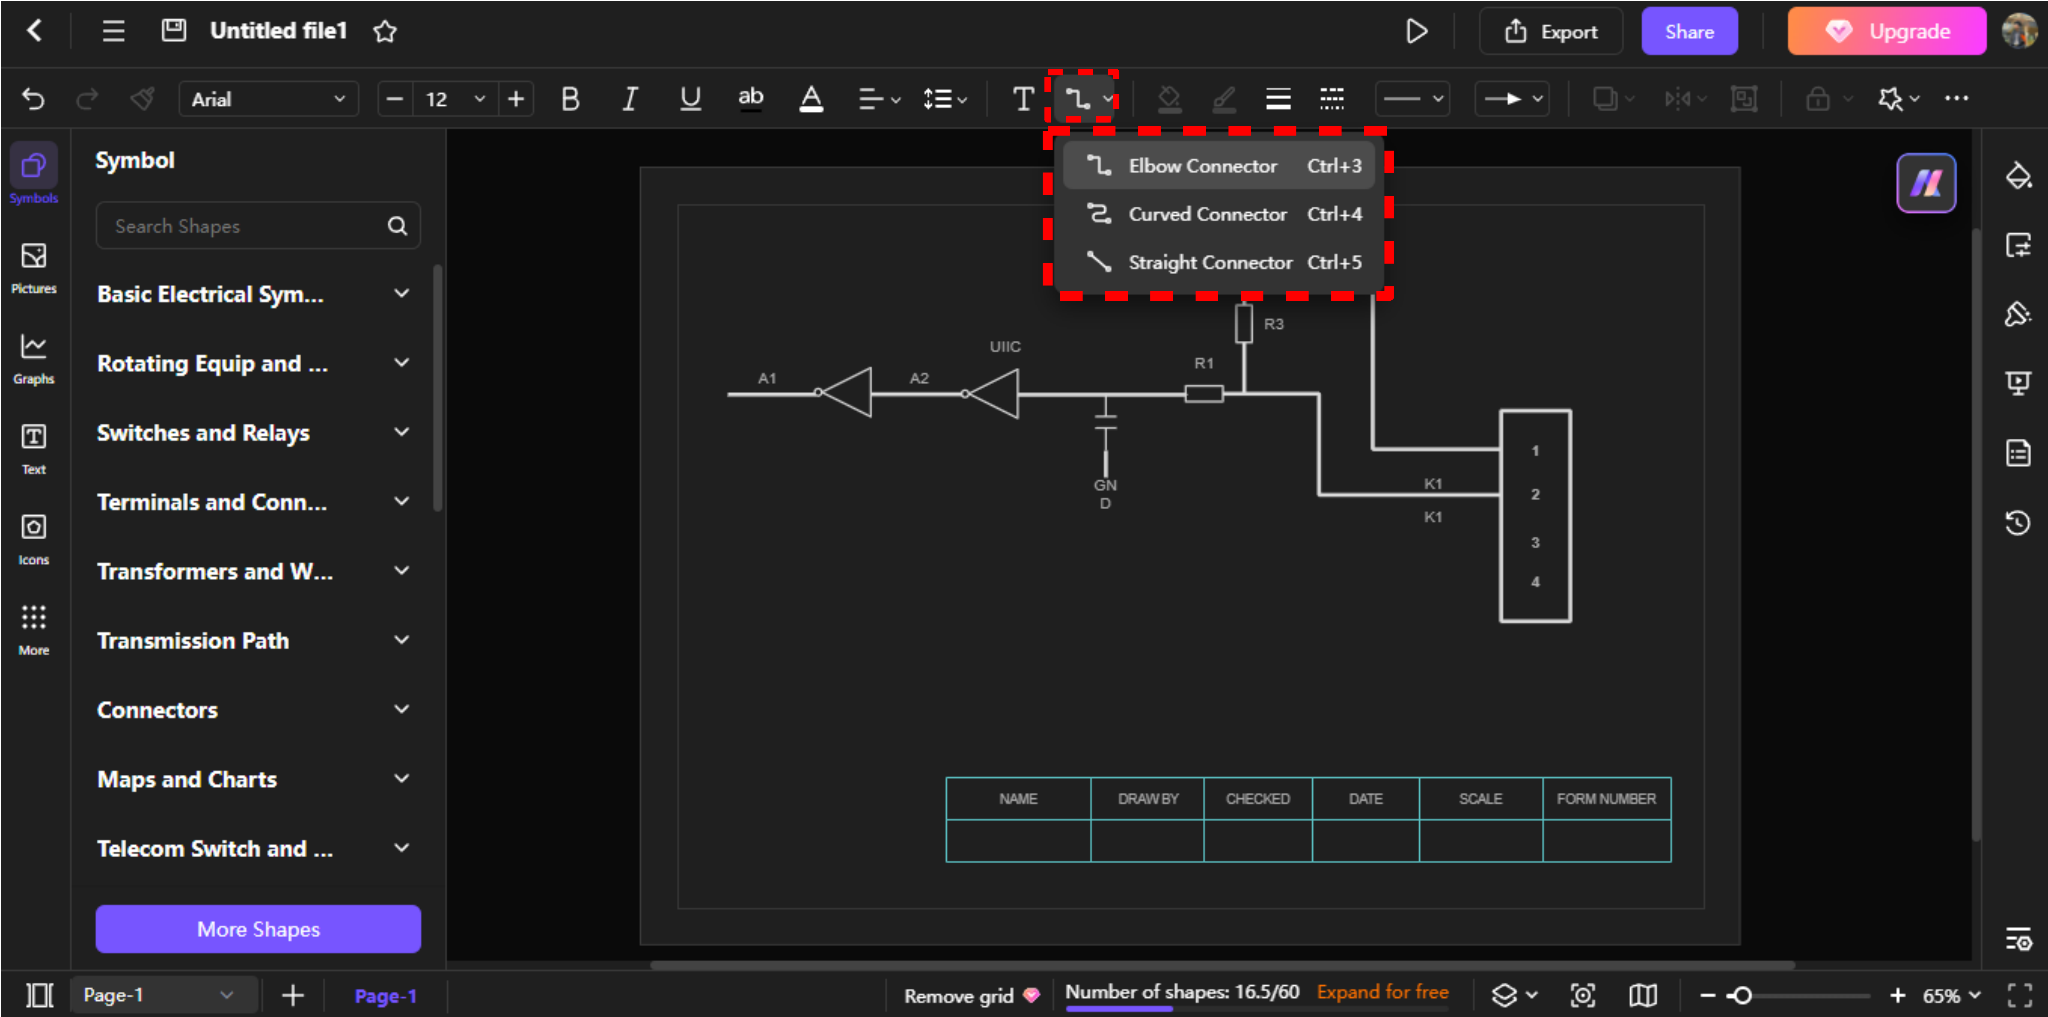Open the Text sidebar panel
This screenshot has width=2048, height=1017.
point(34,448)
